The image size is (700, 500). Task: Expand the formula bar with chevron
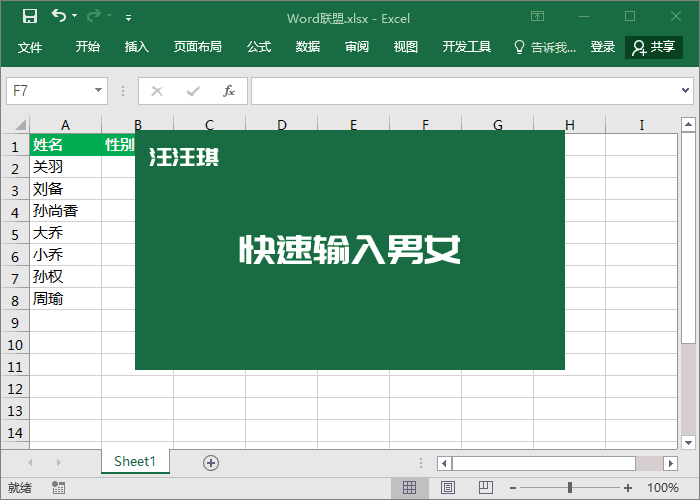point(686,91)
